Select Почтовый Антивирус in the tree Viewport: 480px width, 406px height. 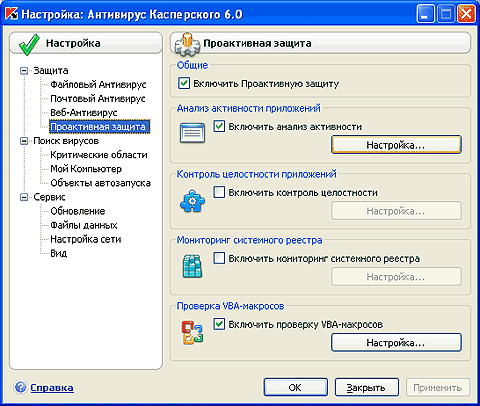click(98, 99)
